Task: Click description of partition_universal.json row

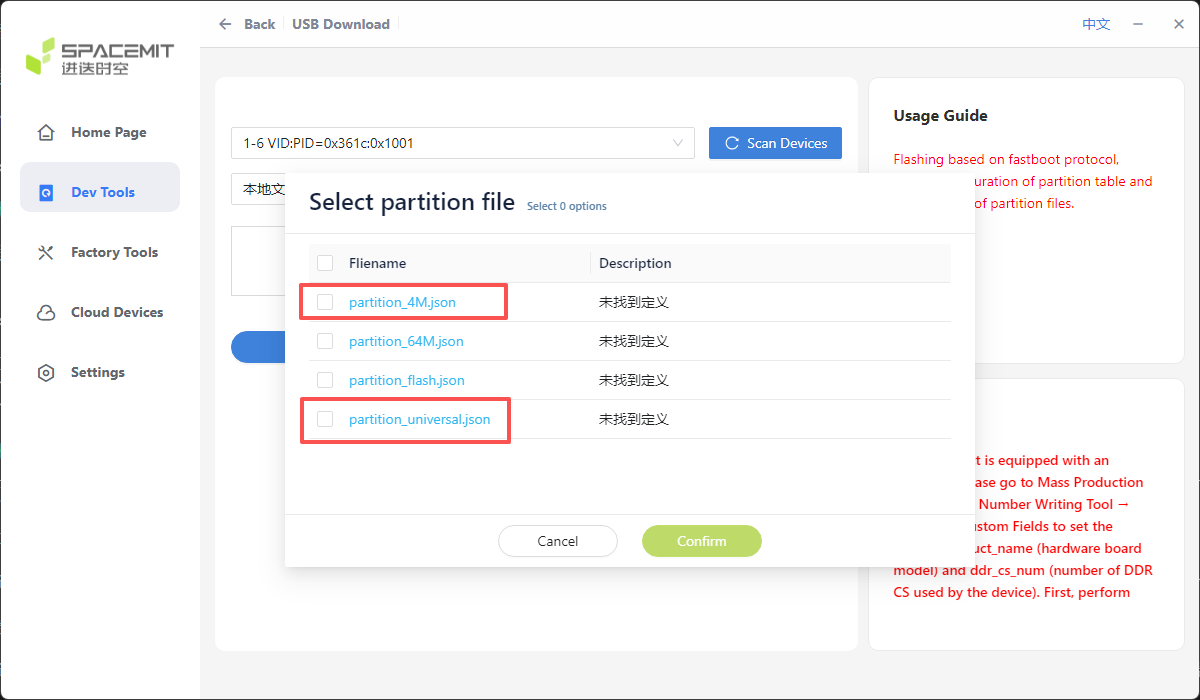Action: 634,419
